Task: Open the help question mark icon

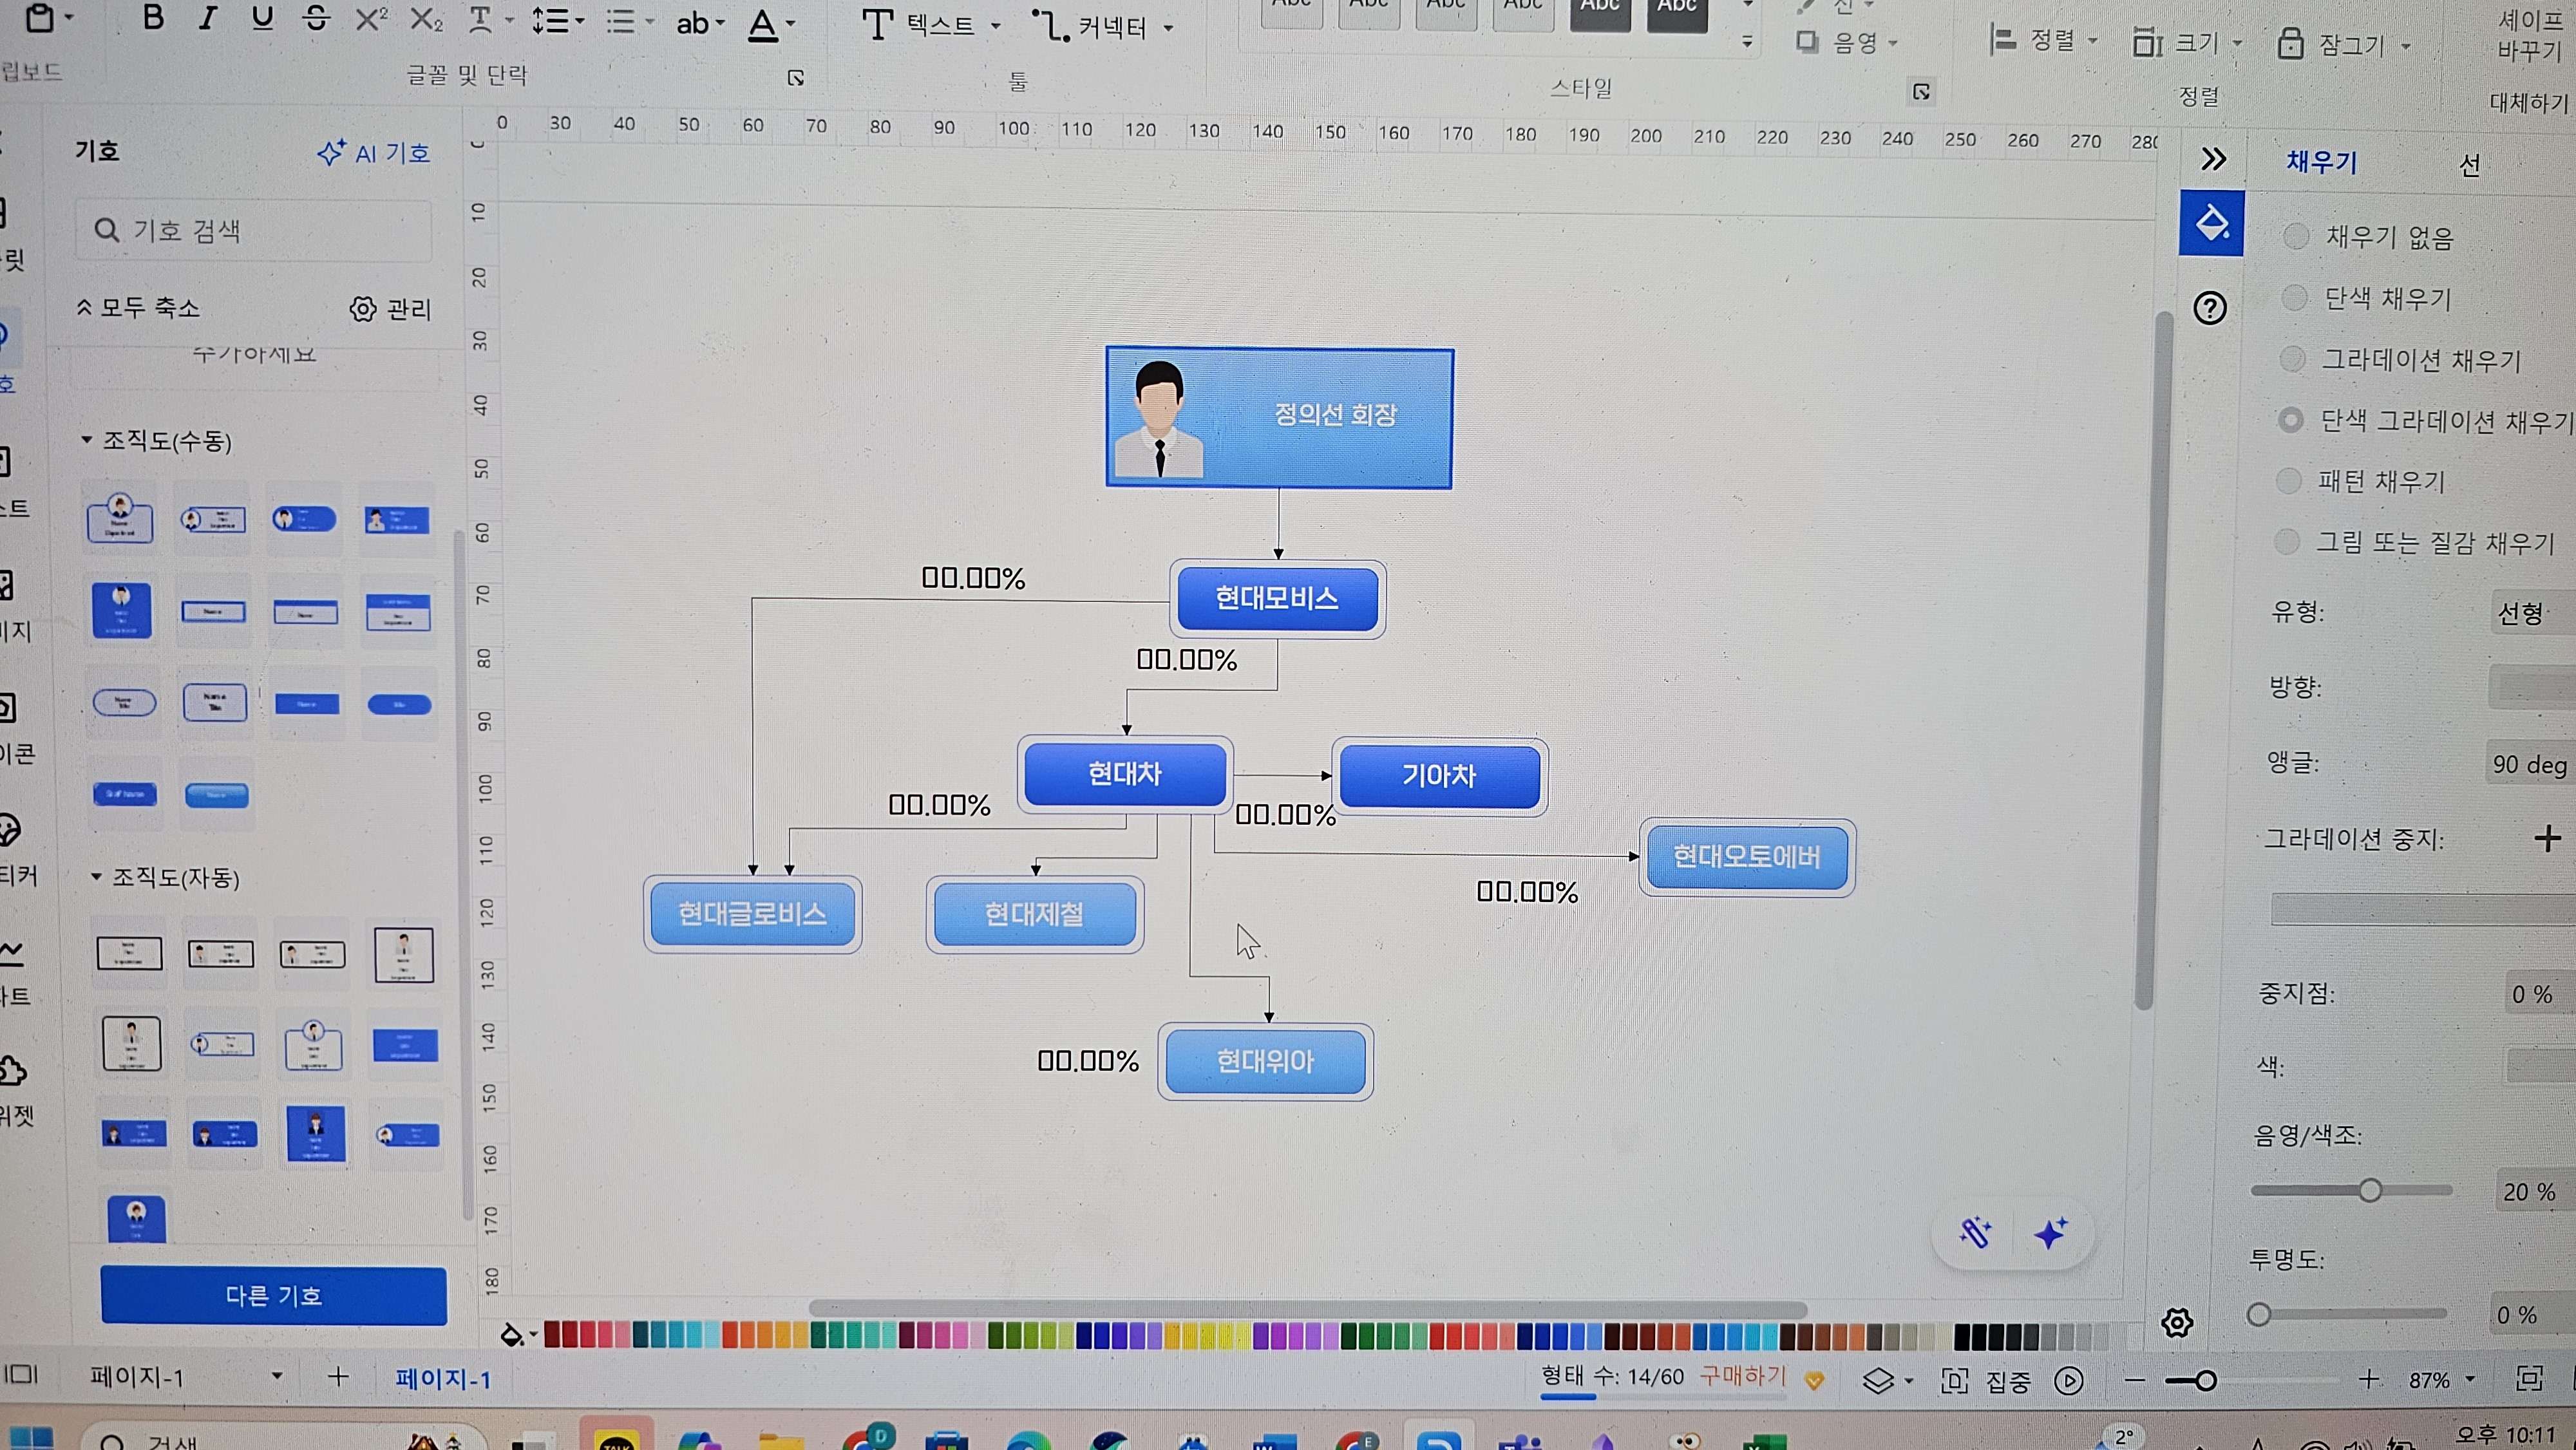Action: [x=2209, y=308]
